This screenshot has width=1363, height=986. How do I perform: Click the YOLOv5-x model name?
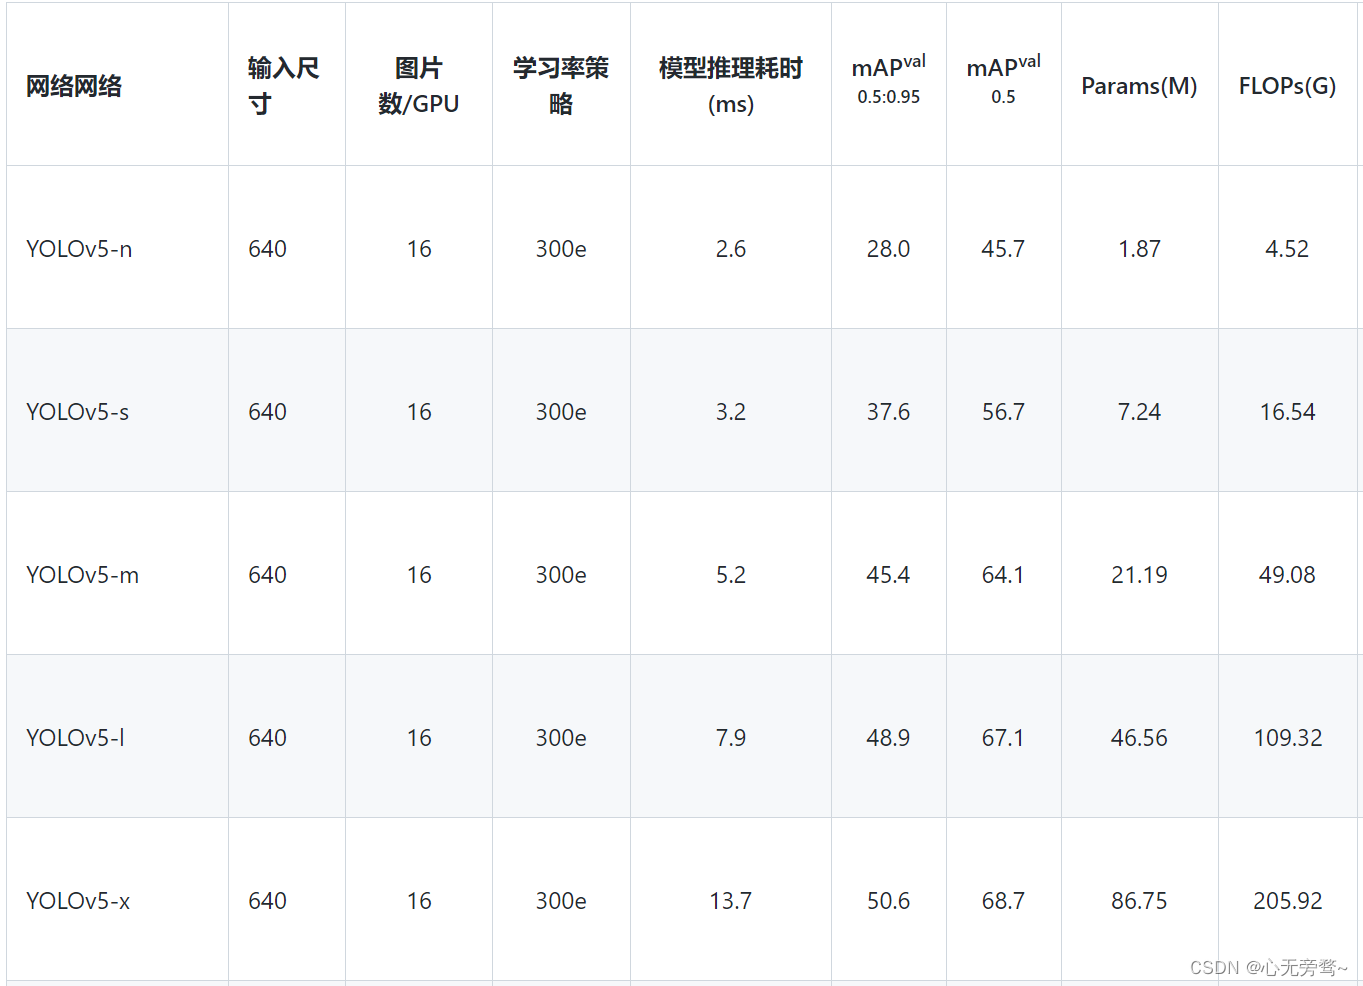(x=78, y=901)
